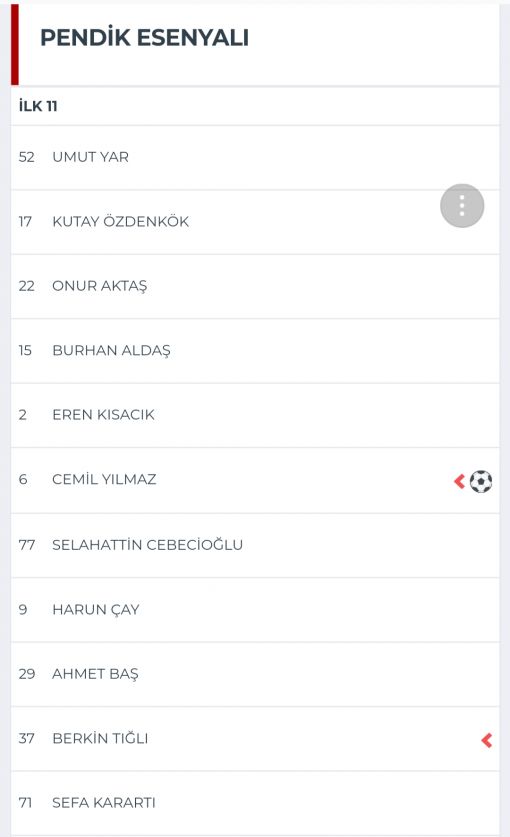Select player Ahmet Baş
This screenshot has height=837, width=510.
point(255,675)
